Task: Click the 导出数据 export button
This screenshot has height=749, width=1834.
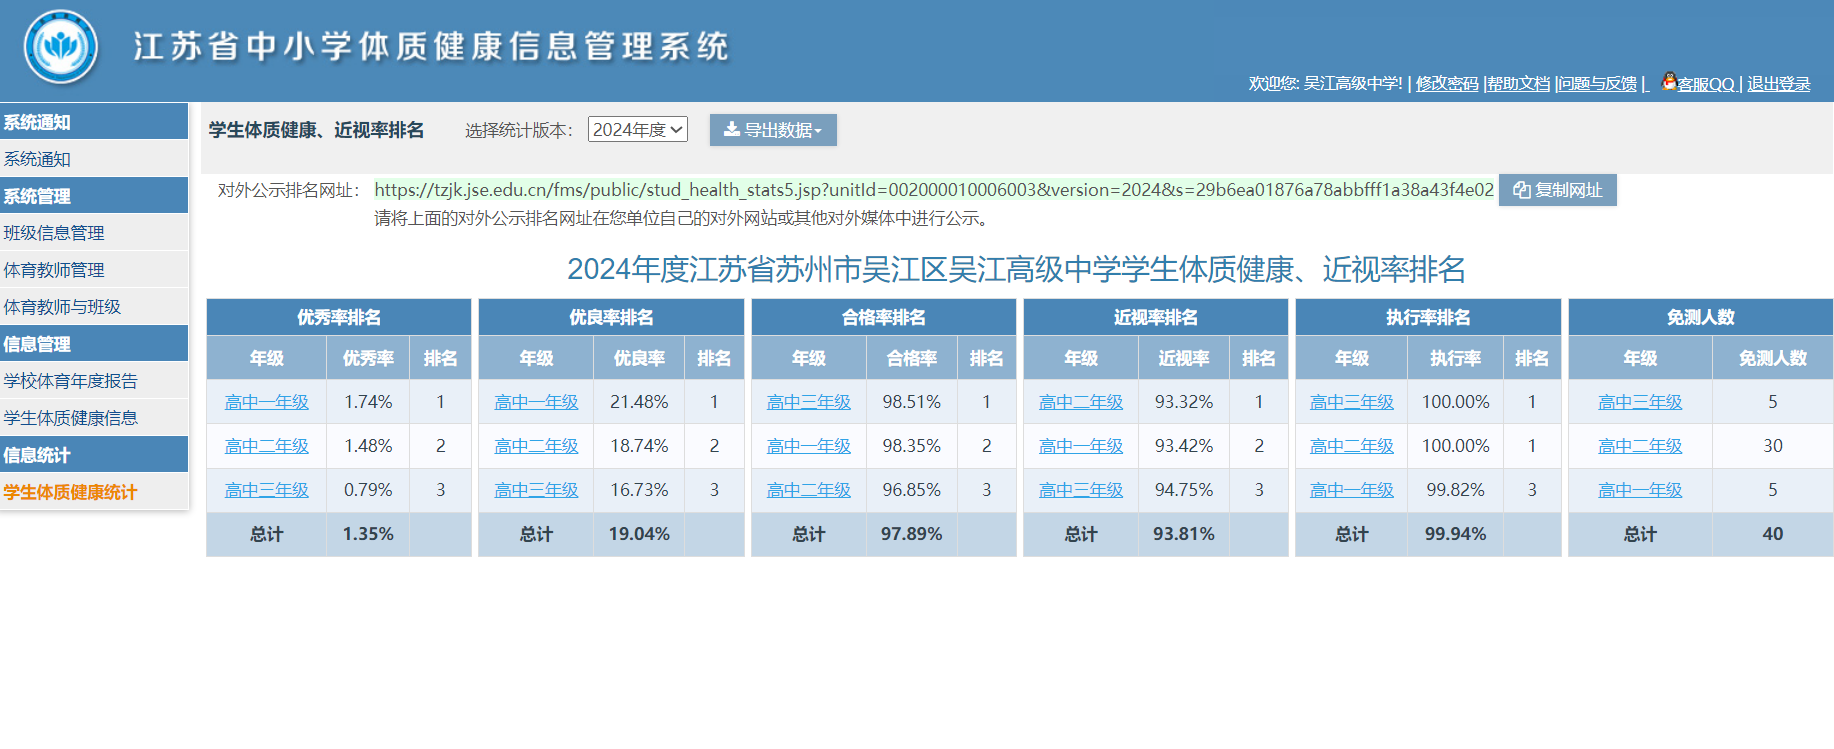Action: point(773,130)
